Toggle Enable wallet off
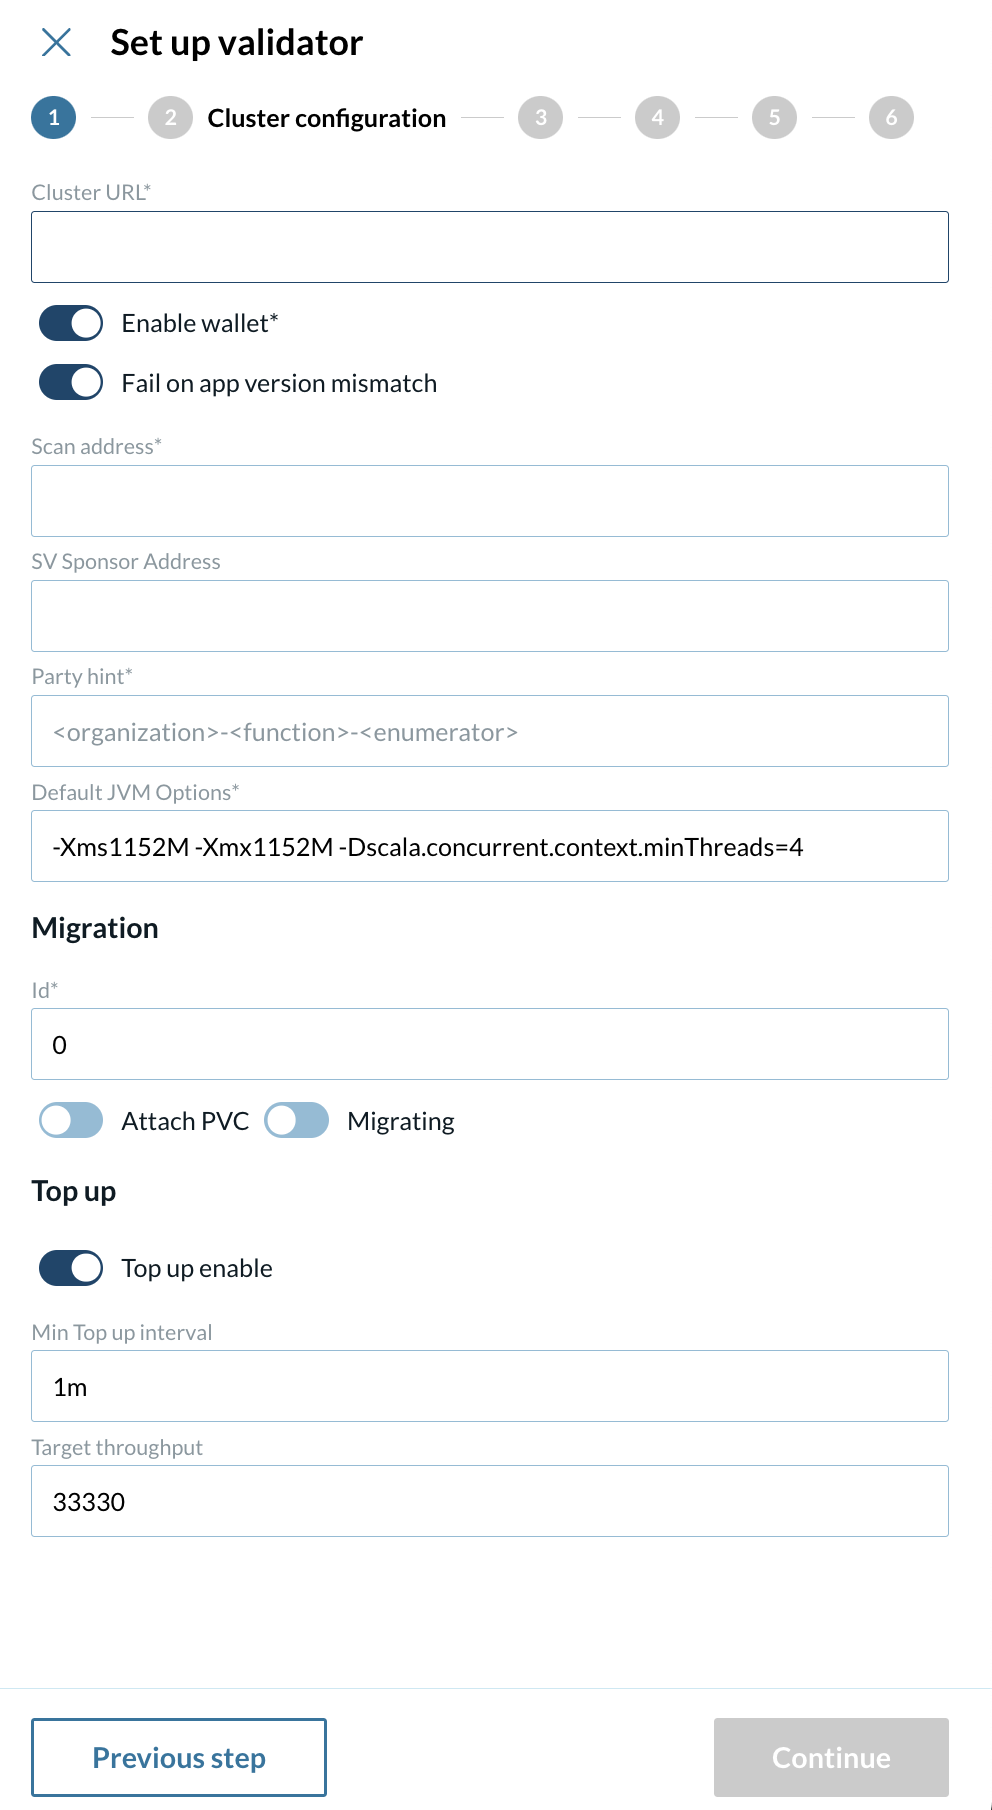 (x=69, y=323)
